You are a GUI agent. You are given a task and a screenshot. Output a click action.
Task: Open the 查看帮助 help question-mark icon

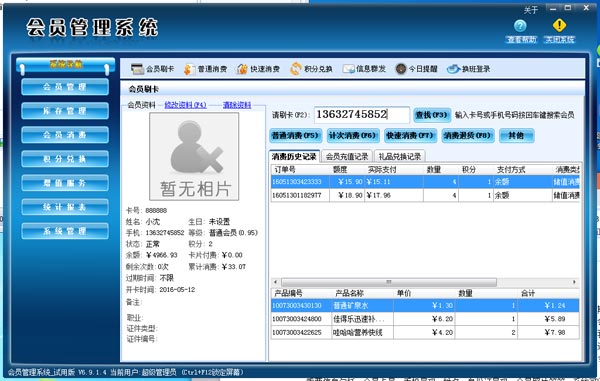pyautogui.click(x=520, y=26)
